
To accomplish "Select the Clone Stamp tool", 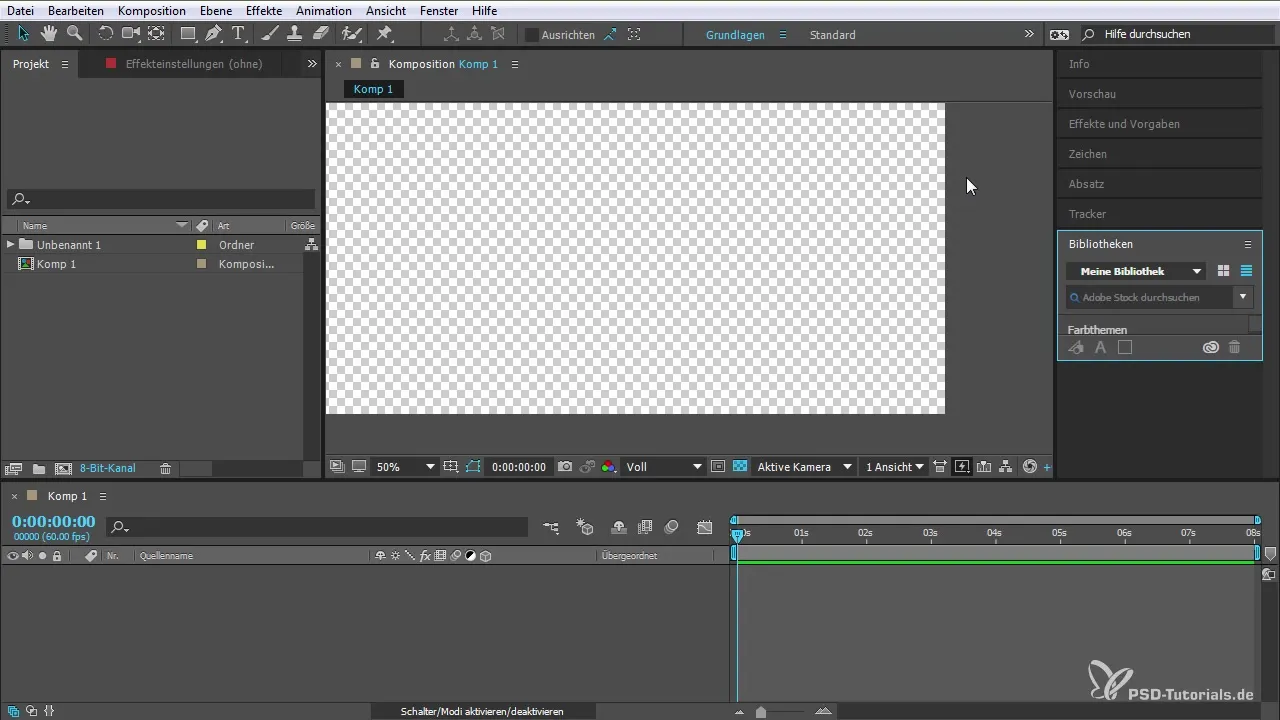I will 295,34.
